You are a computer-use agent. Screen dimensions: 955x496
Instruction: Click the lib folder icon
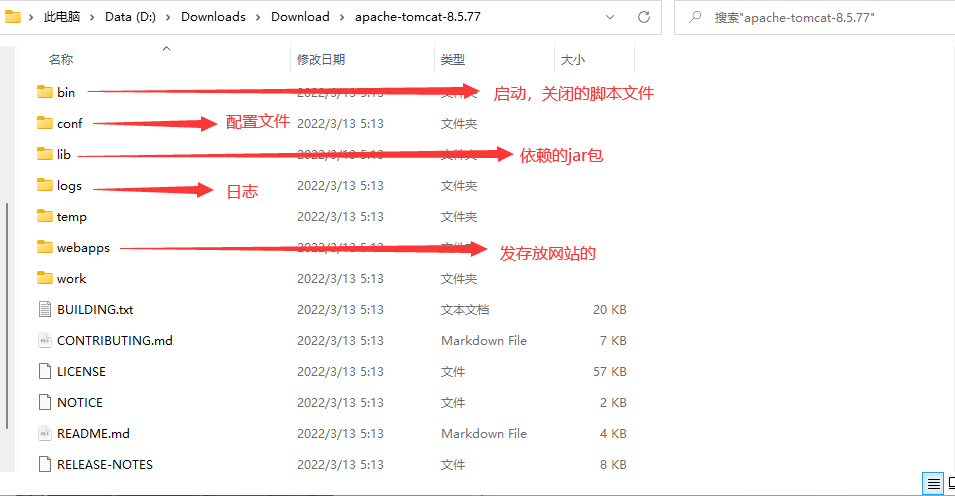coord(44,154)
